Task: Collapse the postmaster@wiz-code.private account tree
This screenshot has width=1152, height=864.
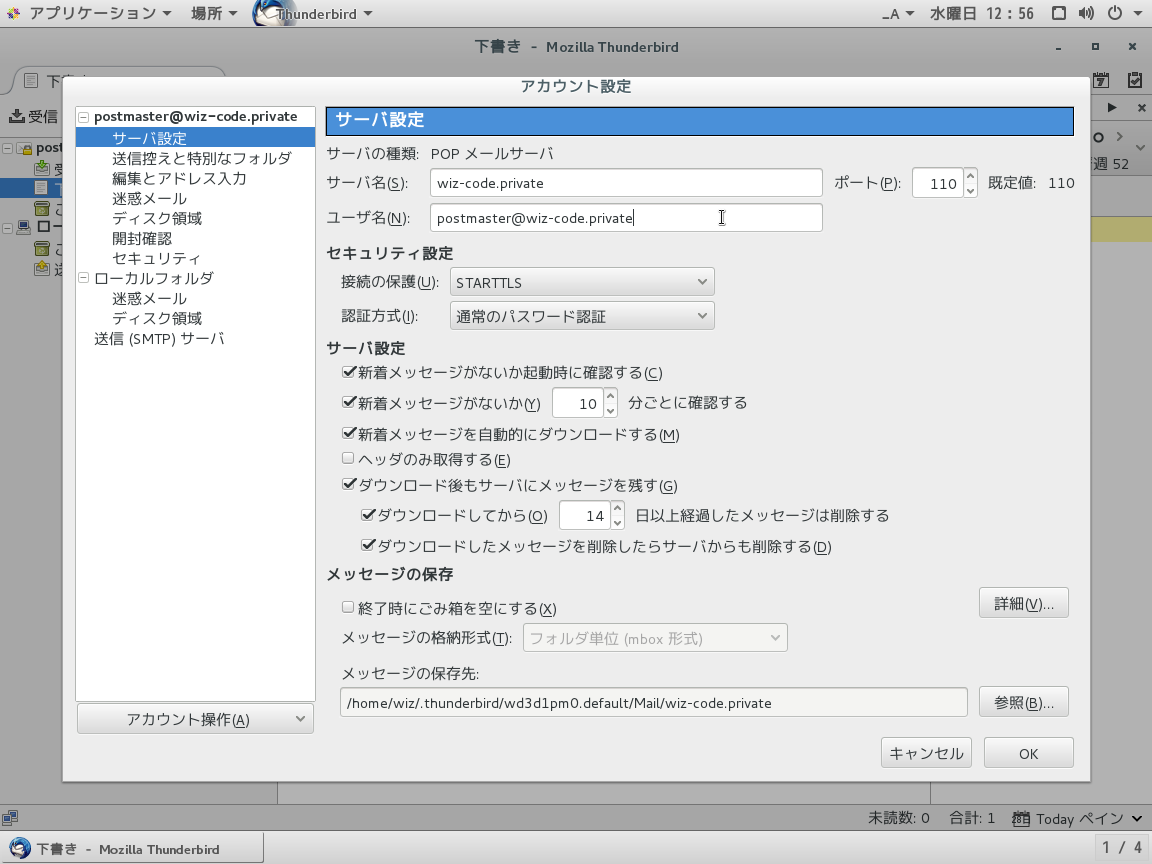Action: [84, 117]
